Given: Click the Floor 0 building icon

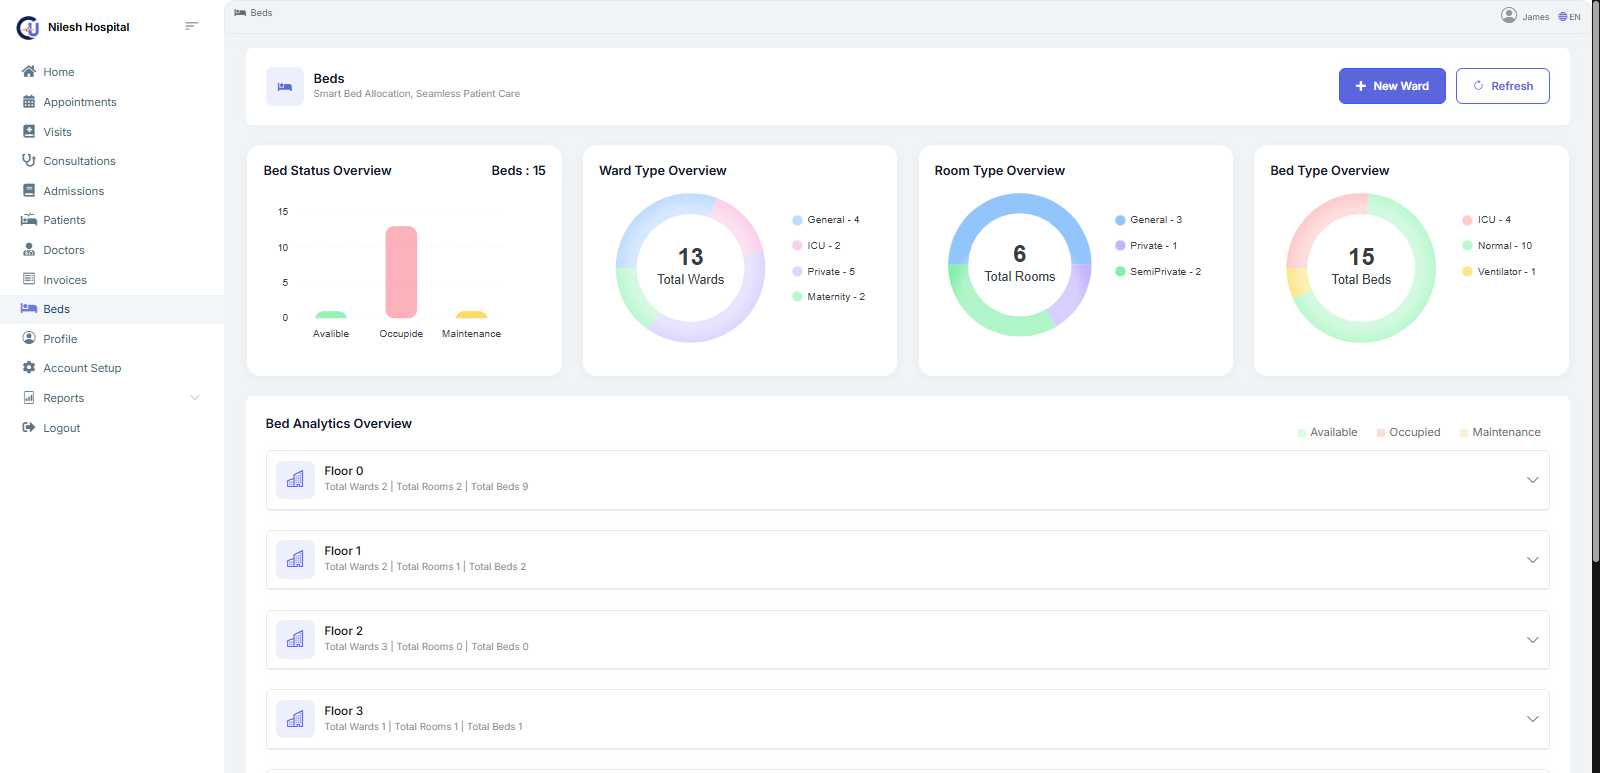Looking at the screenshot, I should click(x=295, y=480).
